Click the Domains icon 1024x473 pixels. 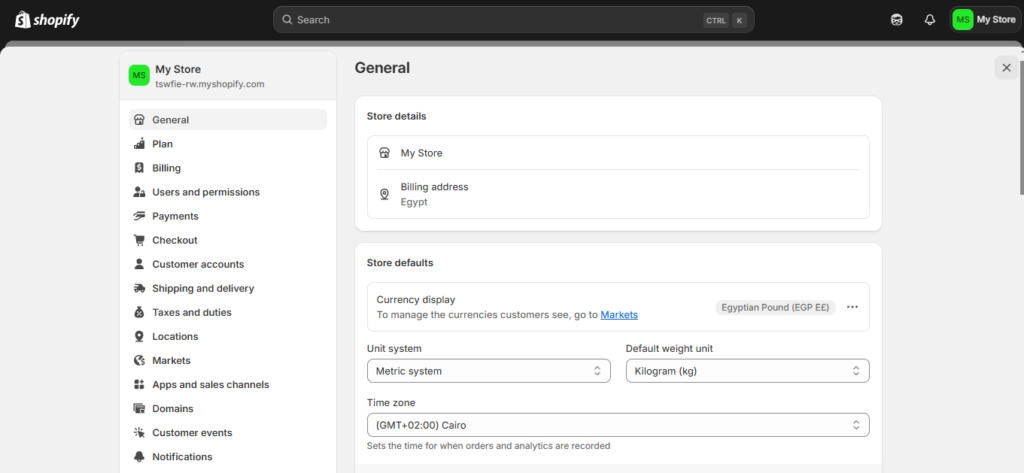pyautogui.click(x=139, y=408)
